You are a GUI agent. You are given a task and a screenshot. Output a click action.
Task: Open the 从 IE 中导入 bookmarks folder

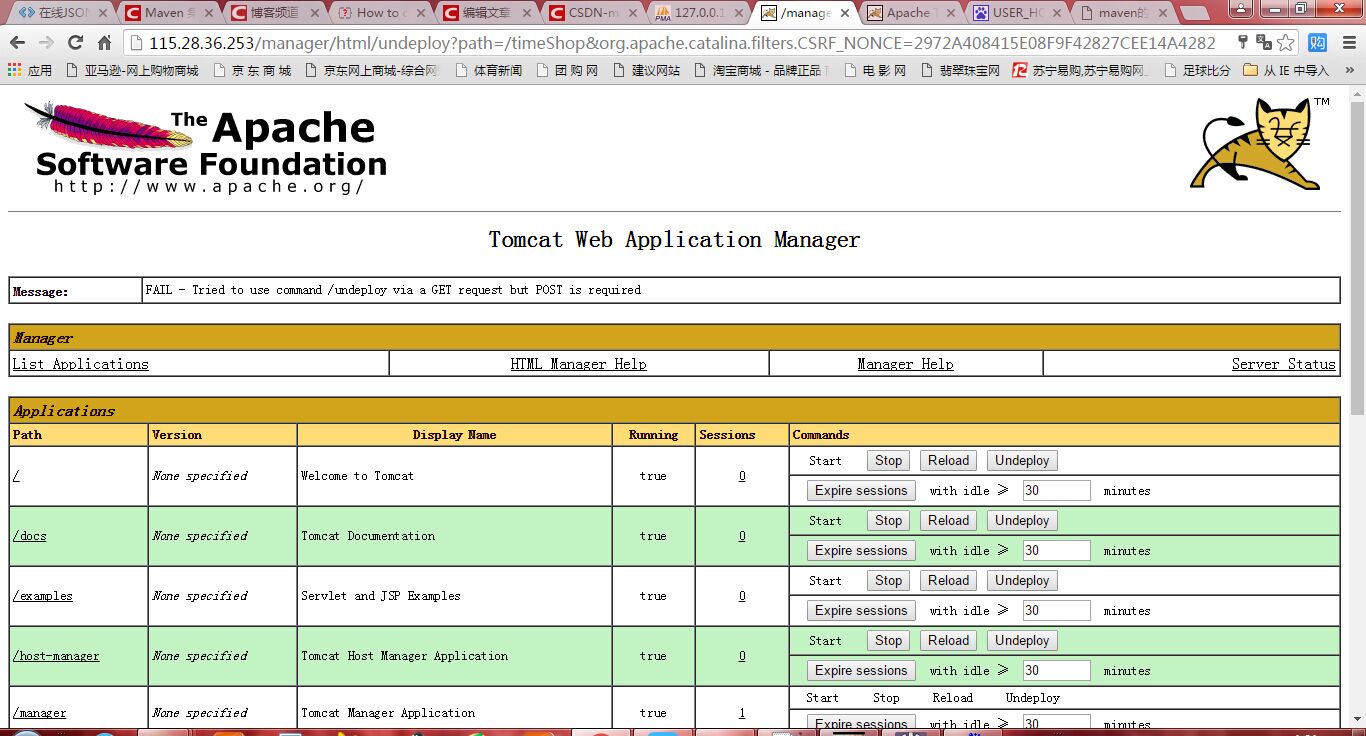click(1286, 70)
